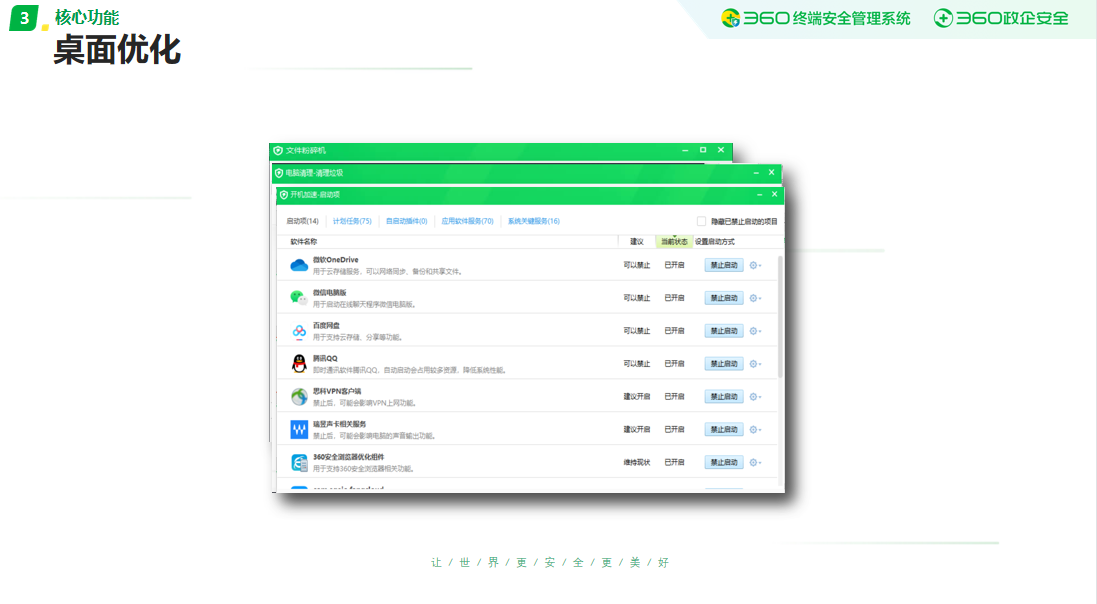Click the 建议开启 suggestion for 思科VPN客户端

coord(637,397)
